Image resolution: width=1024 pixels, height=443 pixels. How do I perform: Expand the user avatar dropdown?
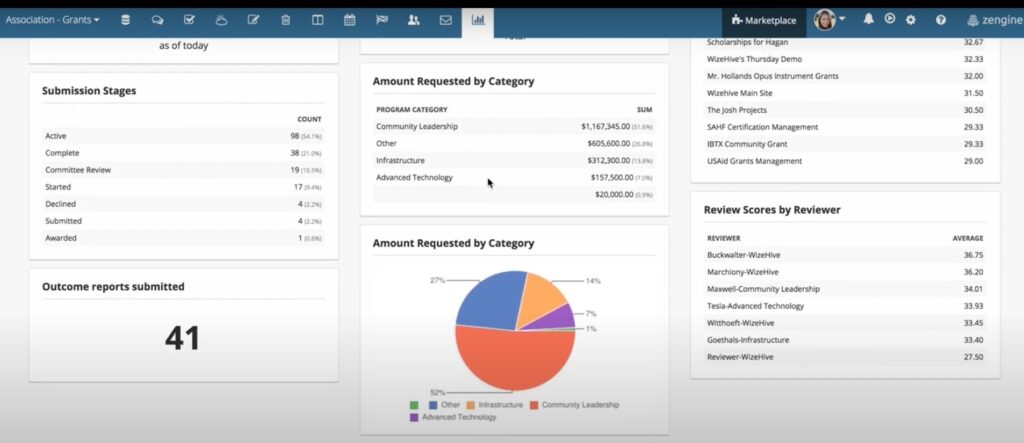pyautogui.click(x=829, y=20)
